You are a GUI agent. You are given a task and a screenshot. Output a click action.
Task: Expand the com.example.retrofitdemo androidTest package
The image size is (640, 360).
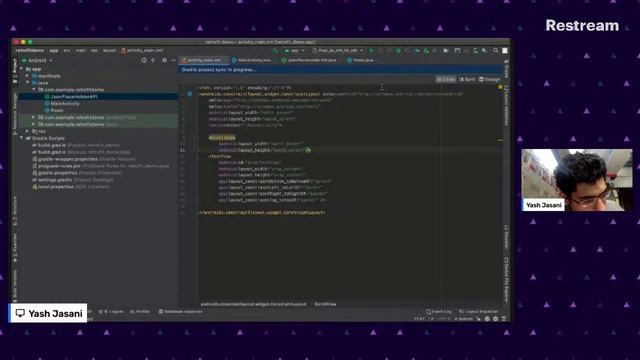click(x=33, y=118)
